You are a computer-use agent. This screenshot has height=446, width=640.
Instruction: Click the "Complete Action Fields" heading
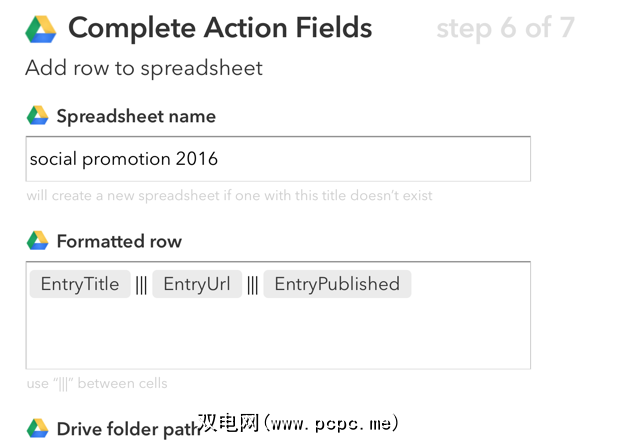220,28
